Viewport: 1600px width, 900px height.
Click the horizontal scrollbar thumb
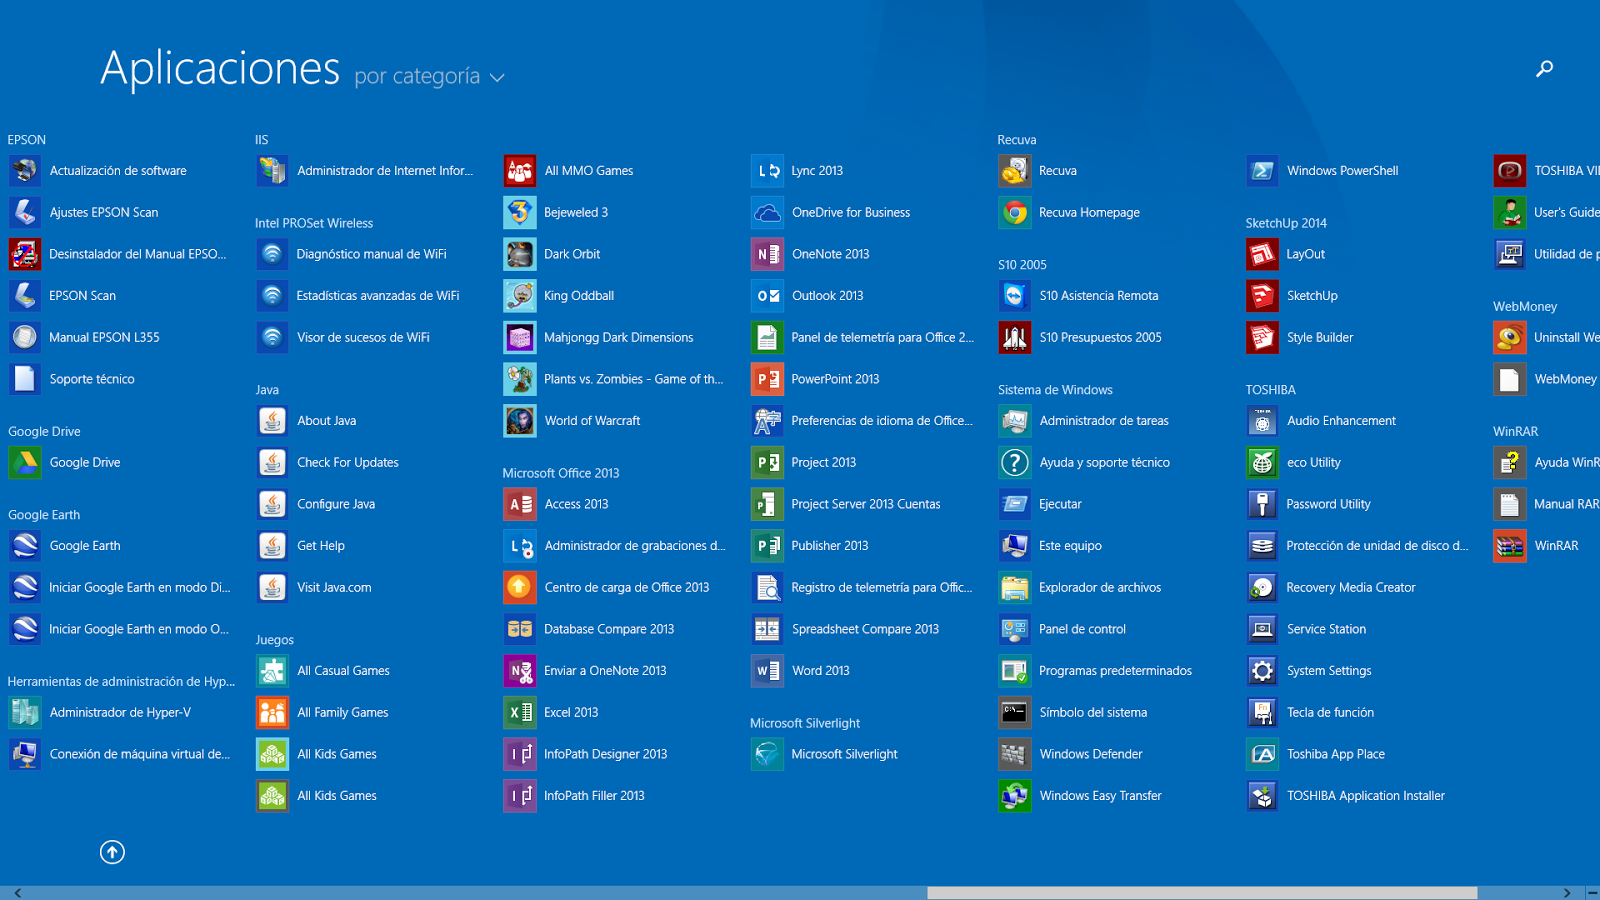pyautogui.click(x=1202, y=893)
